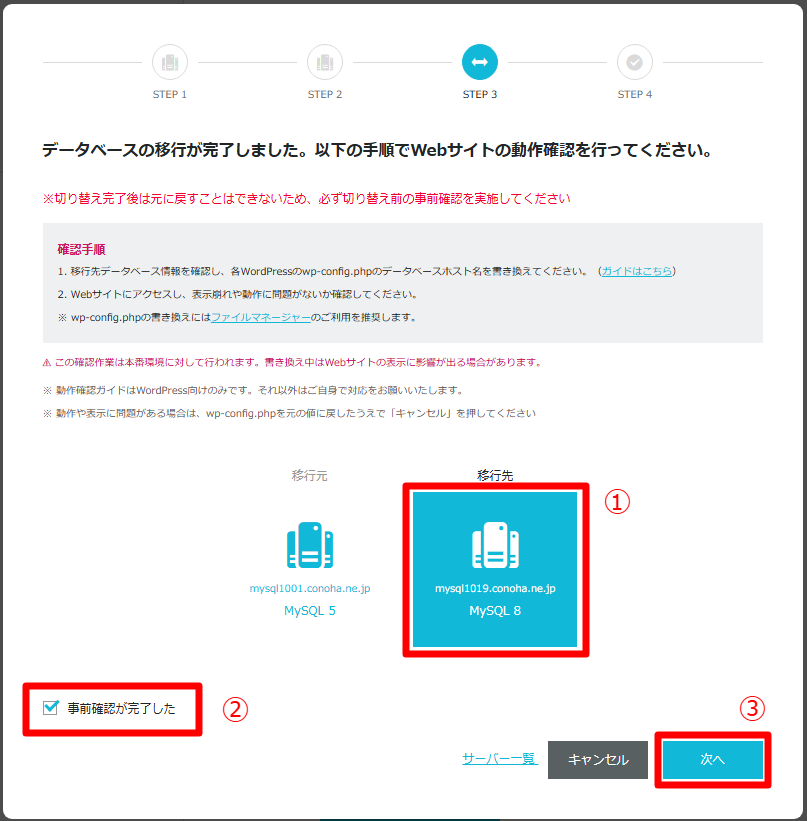Click the active STEP 3 transfer arrows icon
The height and width of the screenshot is (821, 807).
480,62
